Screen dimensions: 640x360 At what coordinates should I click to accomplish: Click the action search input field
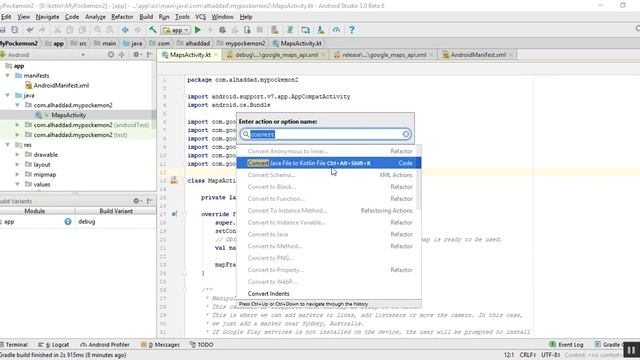click(325, 134)
